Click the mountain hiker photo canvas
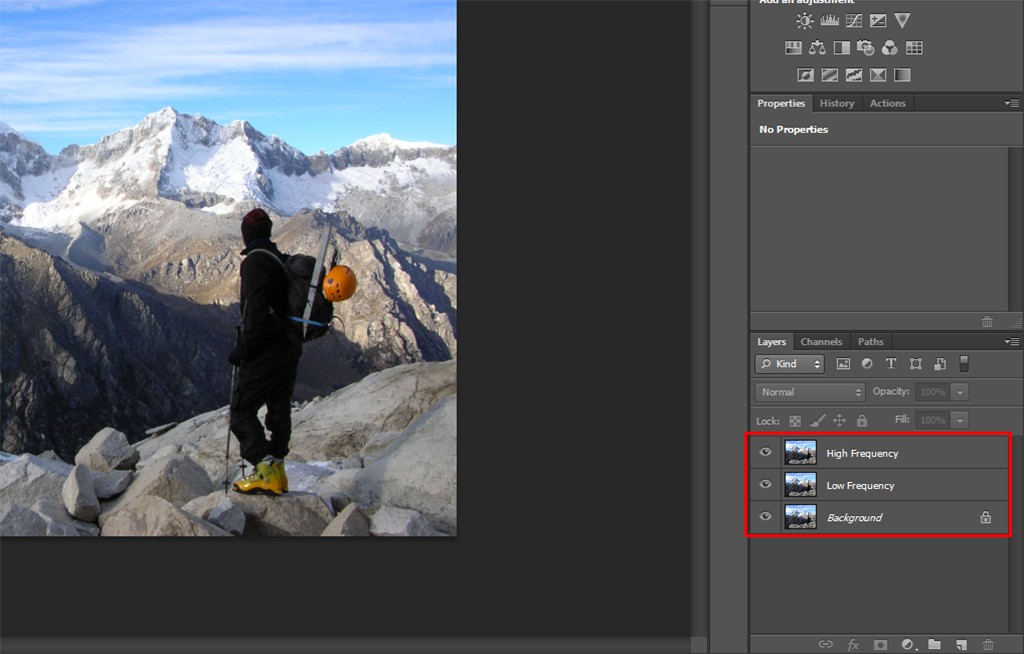Image resolution: width=1024 pixels, height=654 pixels. (228, 268)
